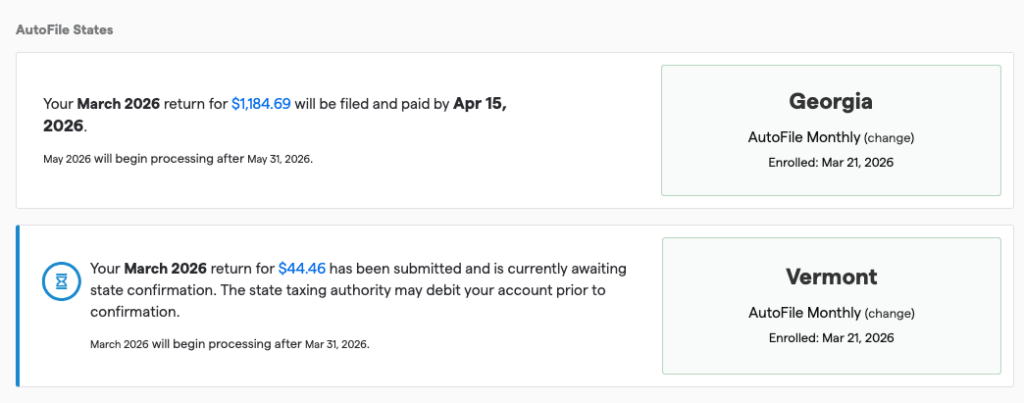Click the May 2026 processing note
Screen dimensions: 1024x403
pyautogui.click(x=178, y=158)
